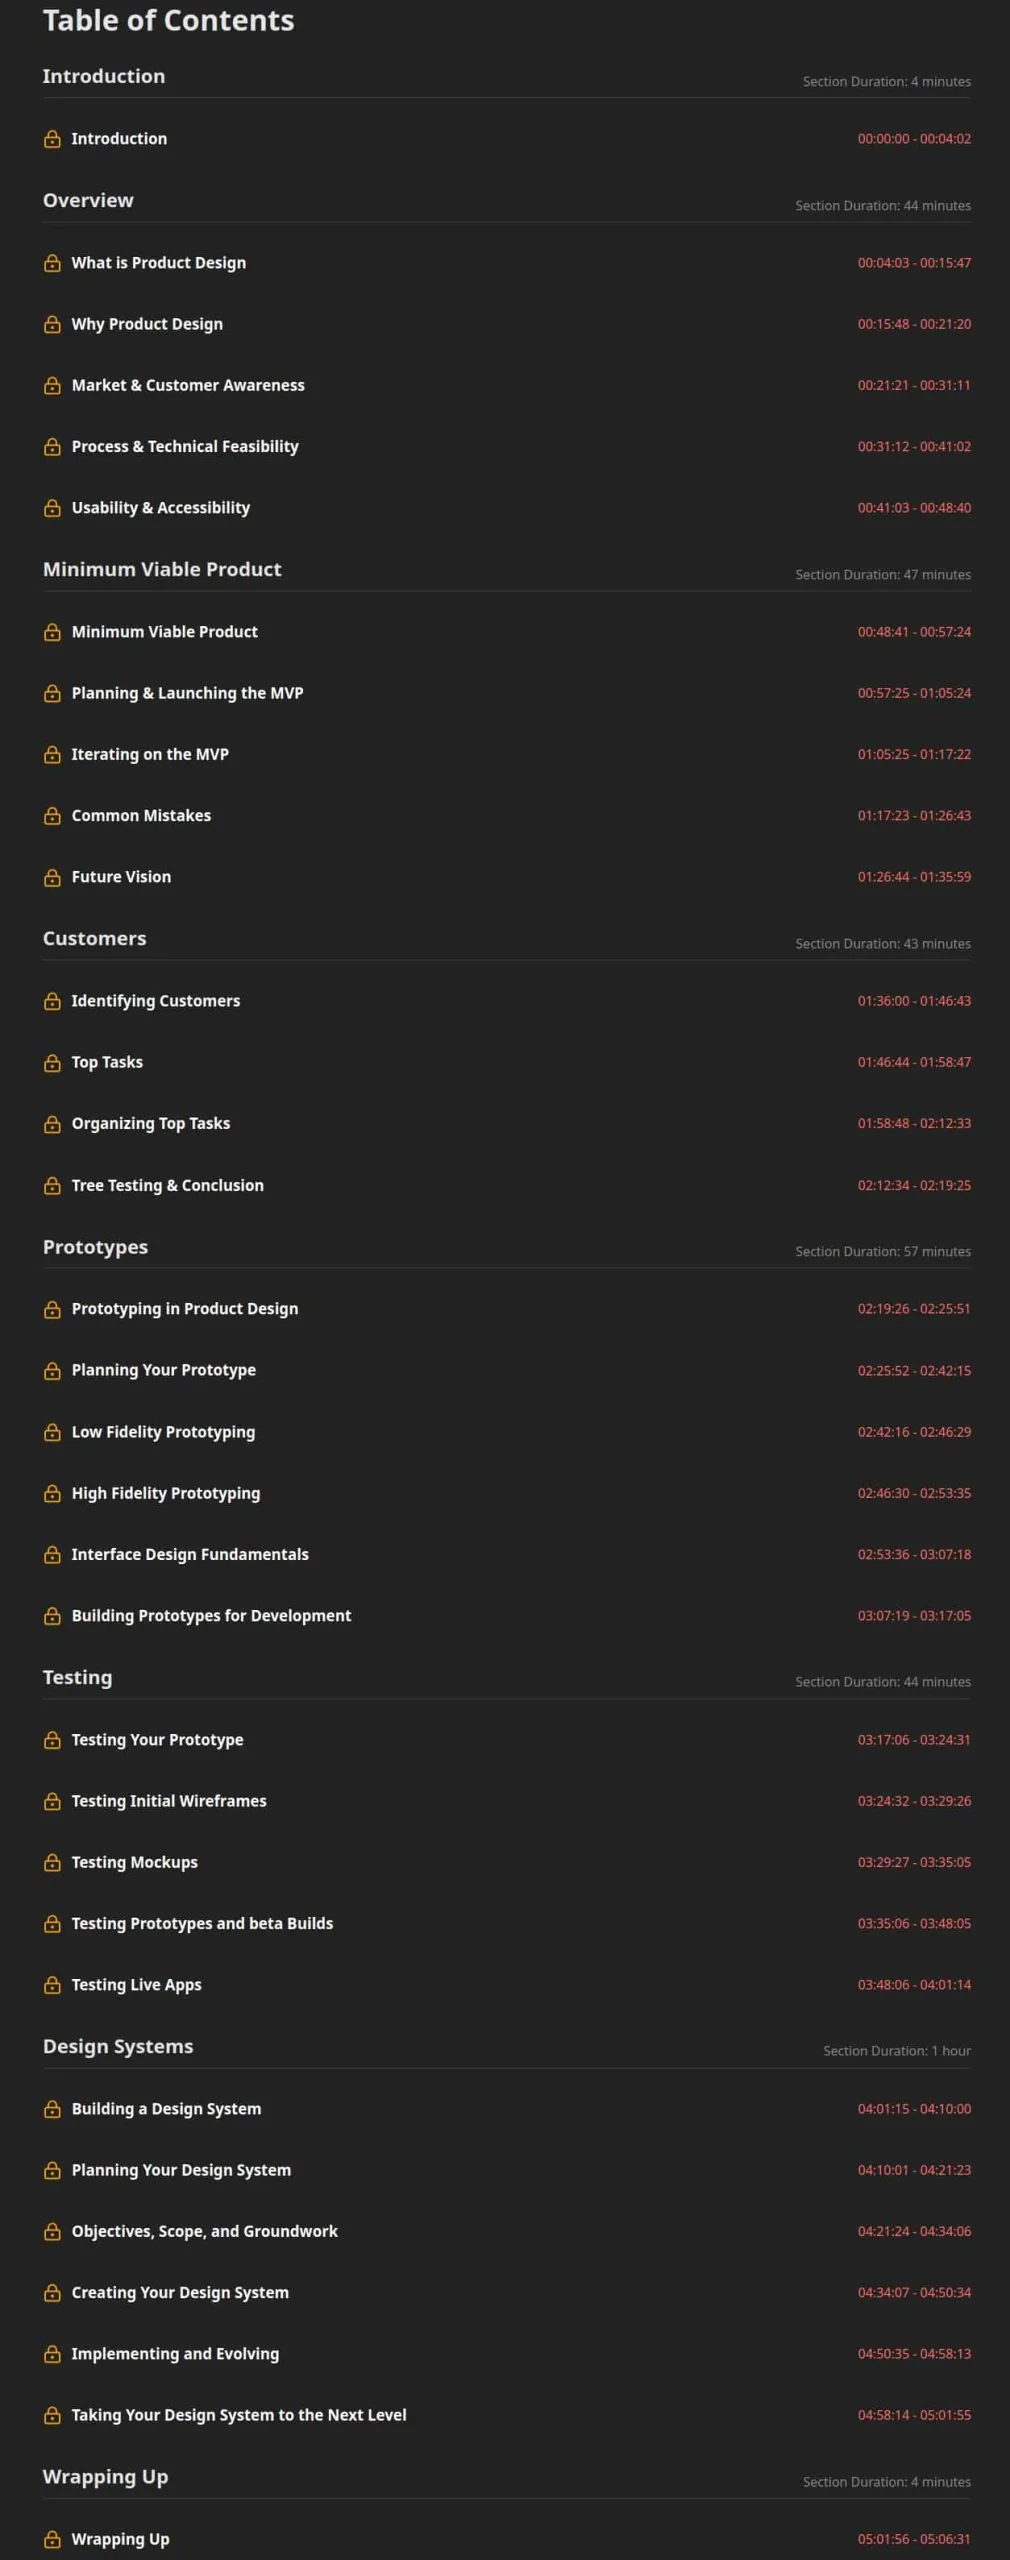This screenshot has width=1010, height=2560.
Task: Click lock icon beside Testing Mockups
Action: (x=52, y=1863)
